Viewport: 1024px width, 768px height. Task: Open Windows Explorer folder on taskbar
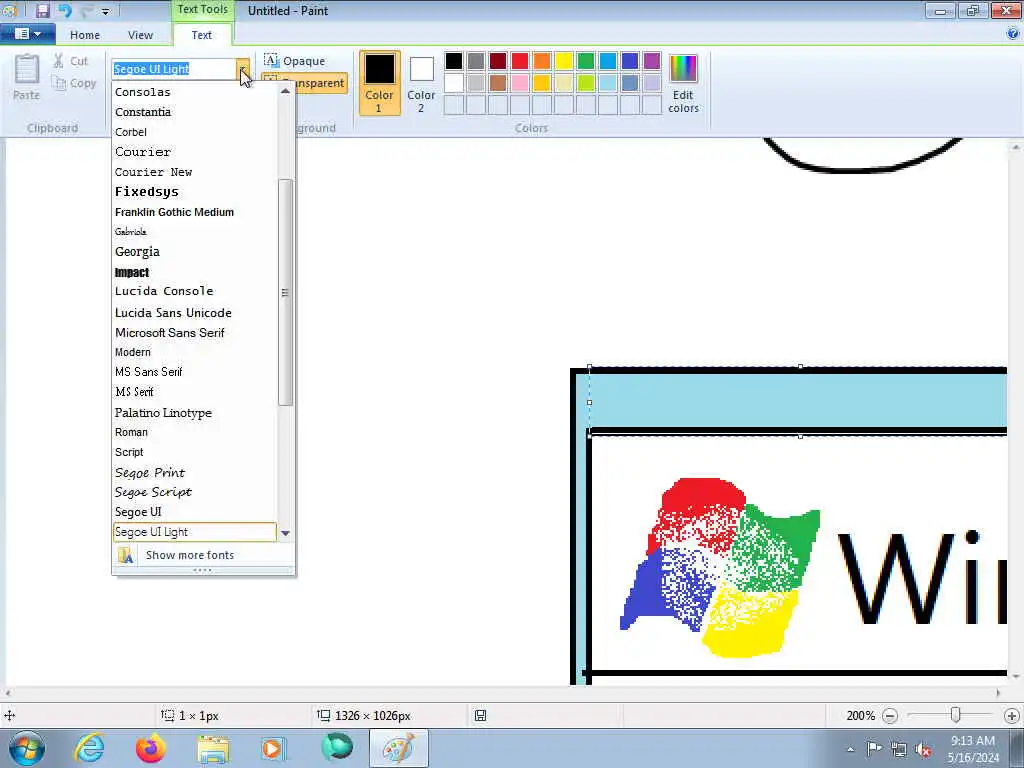(214, 749)
